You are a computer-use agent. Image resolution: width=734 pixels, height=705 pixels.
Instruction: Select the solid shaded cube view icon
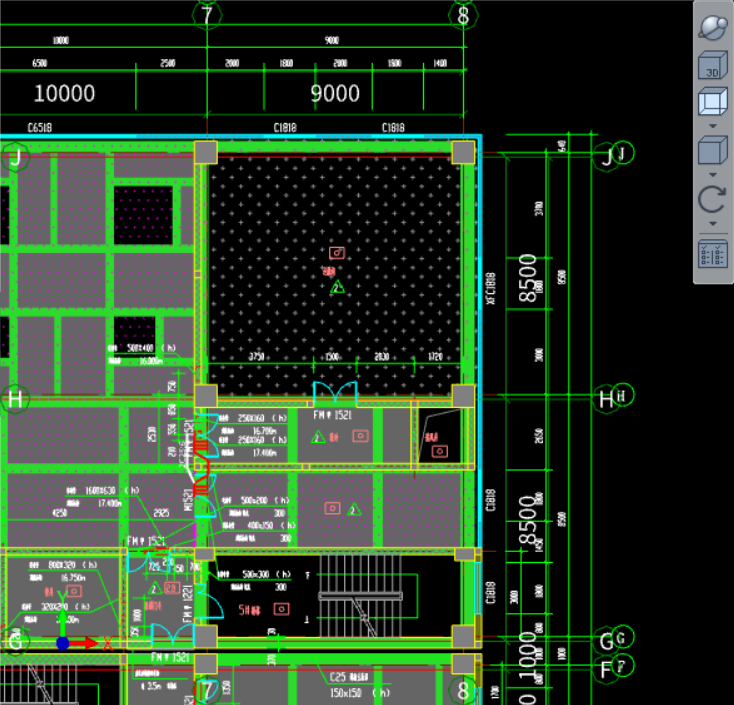pos(712,150)
